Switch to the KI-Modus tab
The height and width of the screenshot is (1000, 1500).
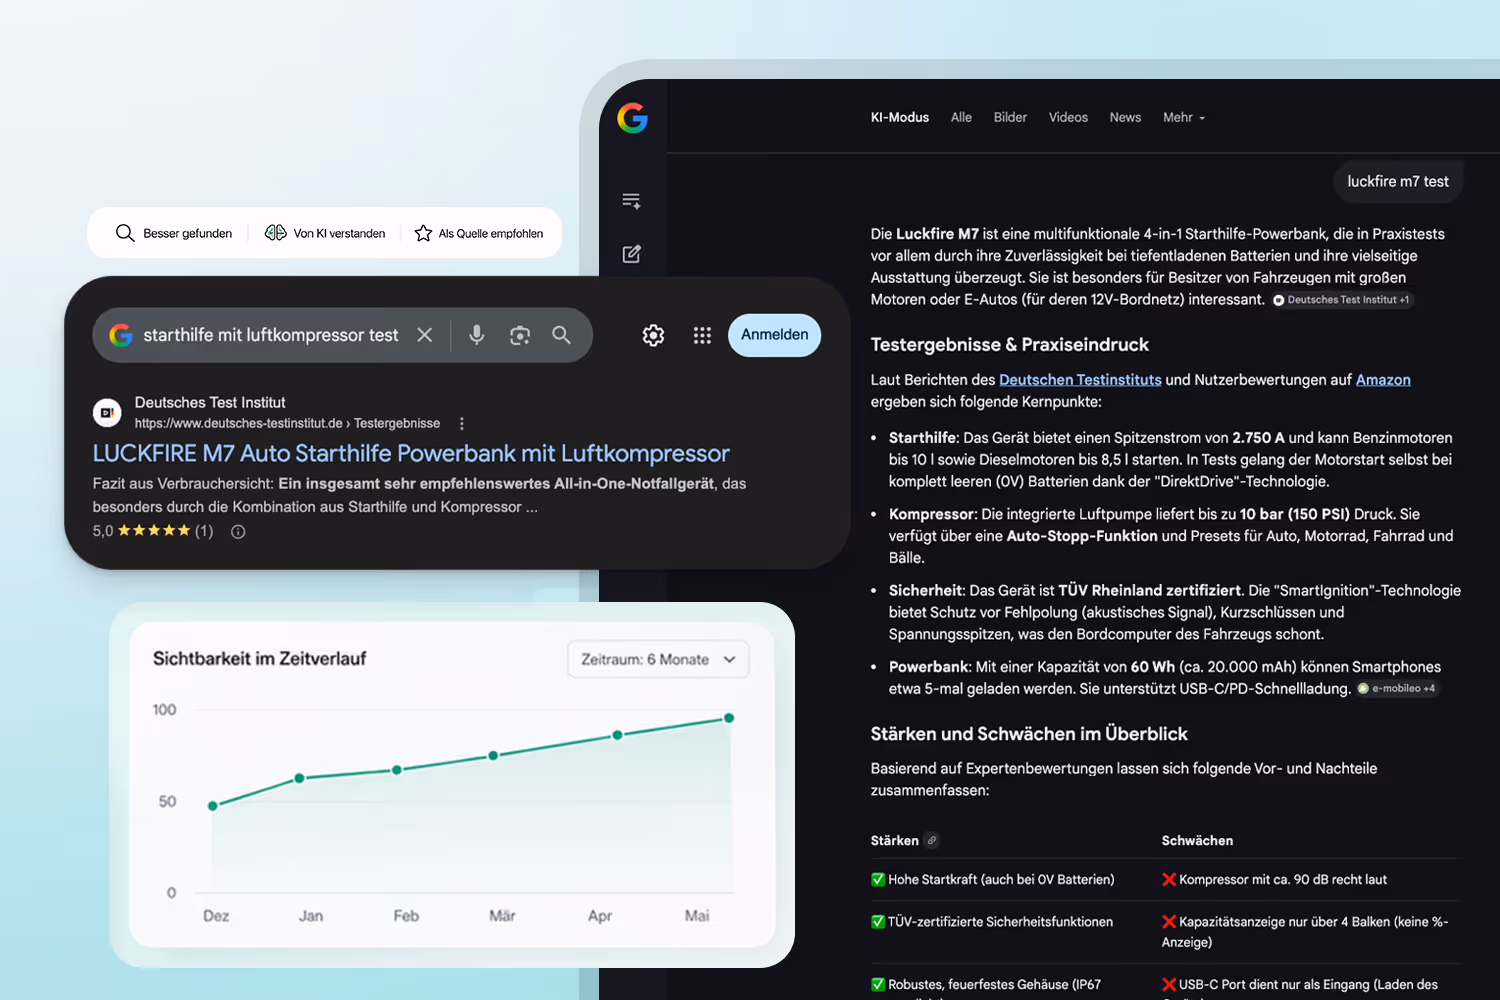[x=900, y=118]
